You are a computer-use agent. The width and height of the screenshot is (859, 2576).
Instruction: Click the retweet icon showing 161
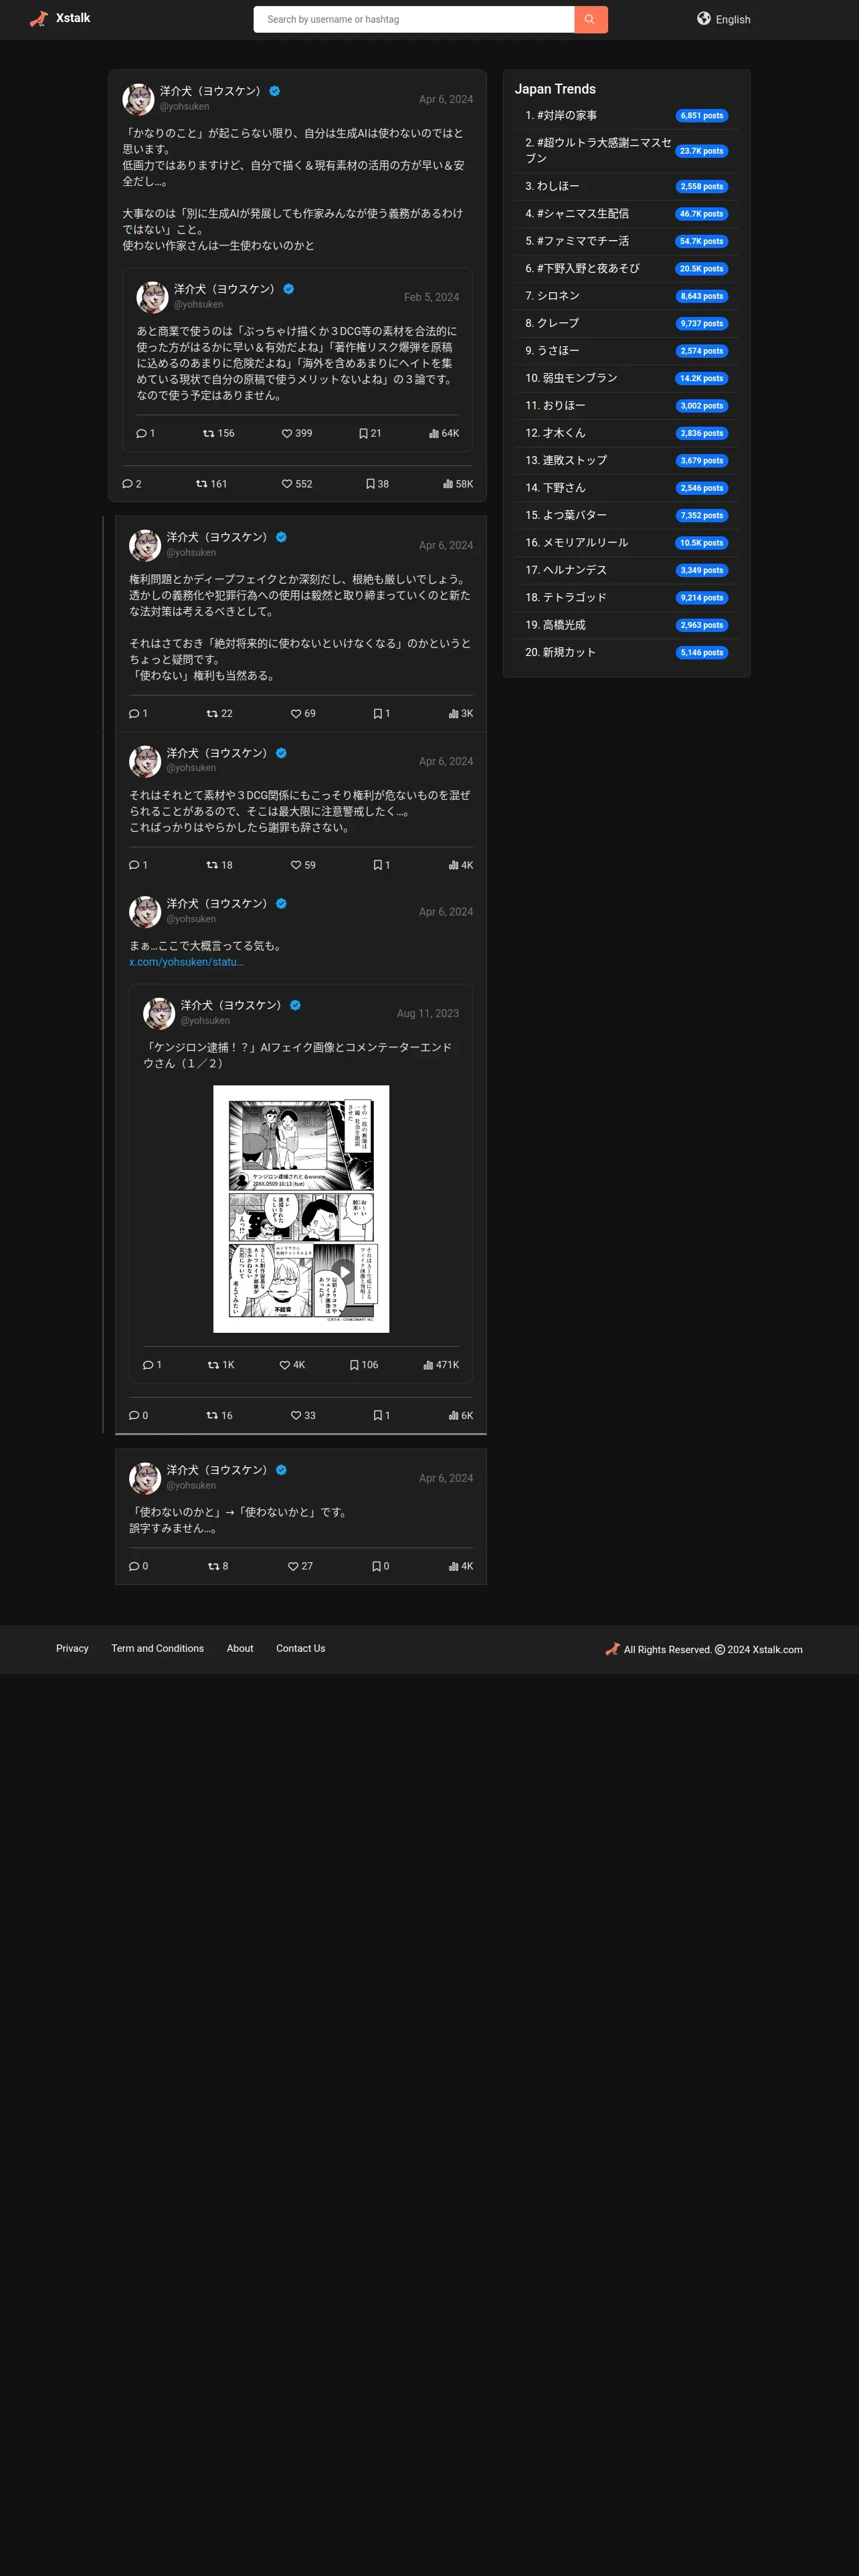(201, 484)
